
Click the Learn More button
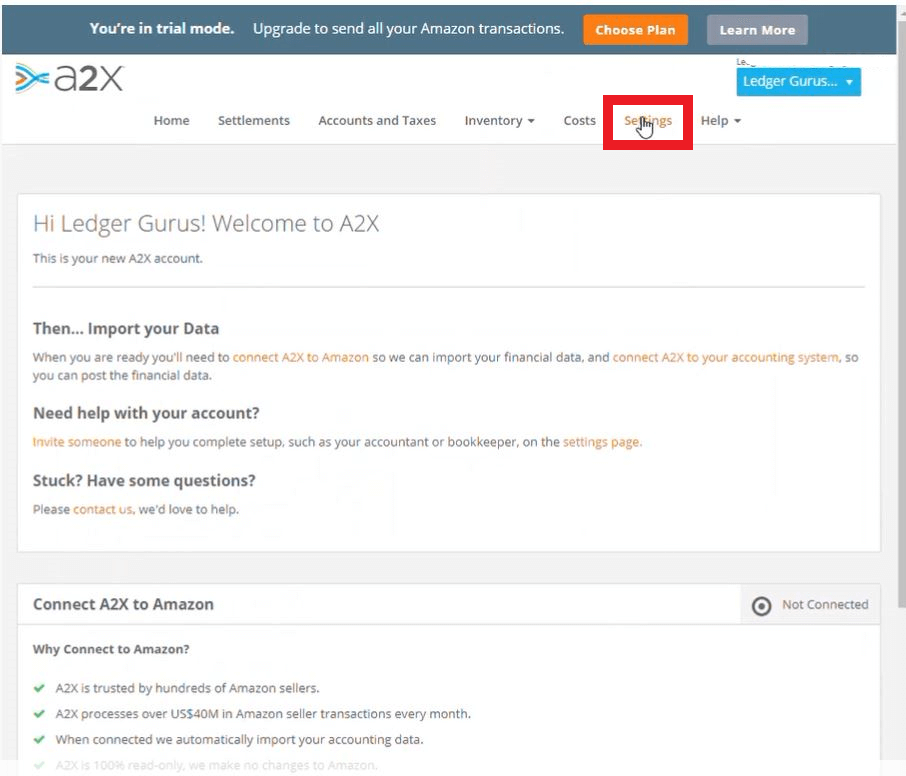[x=757, y=30]
